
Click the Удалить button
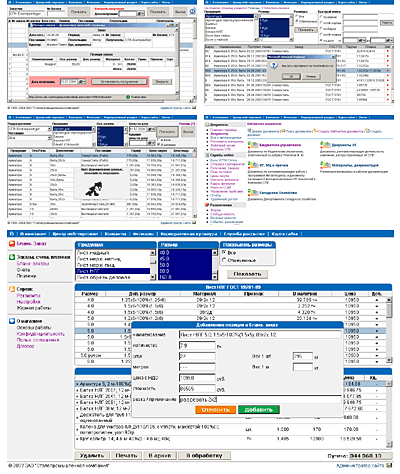pos(92,455)
